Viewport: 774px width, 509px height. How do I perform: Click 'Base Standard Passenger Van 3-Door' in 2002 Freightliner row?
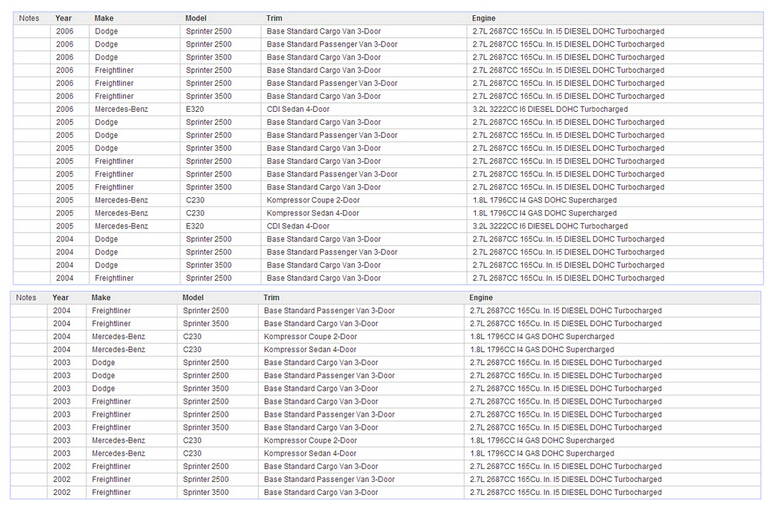point(329,479)
